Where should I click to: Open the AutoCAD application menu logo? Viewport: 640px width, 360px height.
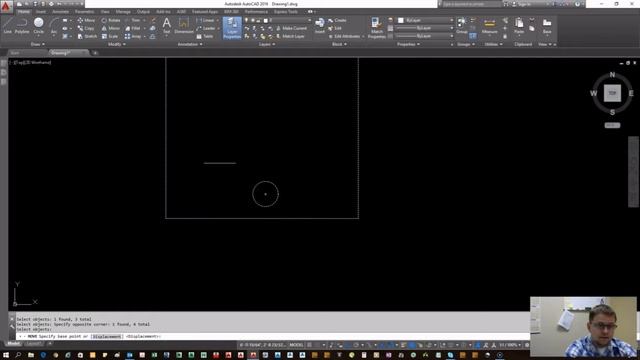tap(6, 6)
